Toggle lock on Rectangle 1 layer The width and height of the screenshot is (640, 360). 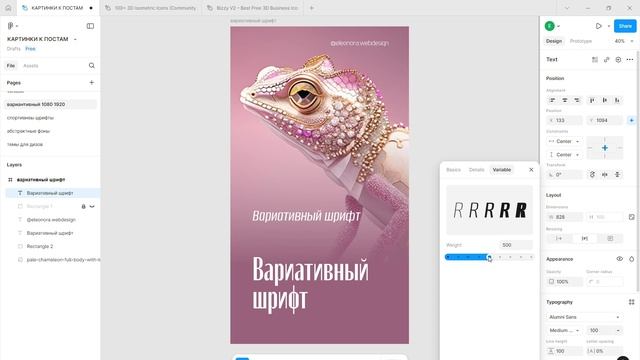coord(83,207)
